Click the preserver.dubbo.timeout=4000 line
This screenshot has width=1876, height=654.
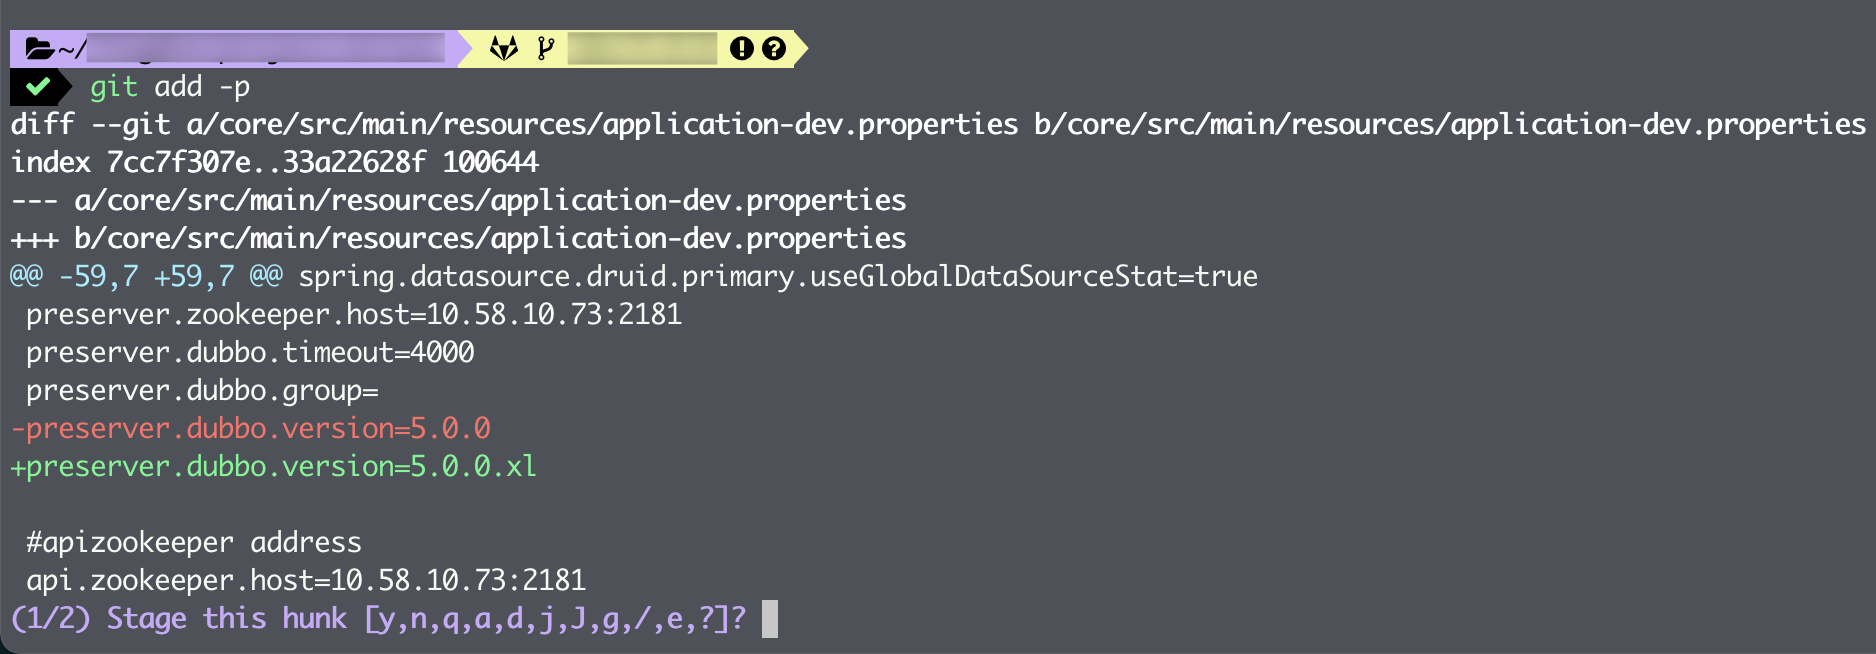(250, 352)
